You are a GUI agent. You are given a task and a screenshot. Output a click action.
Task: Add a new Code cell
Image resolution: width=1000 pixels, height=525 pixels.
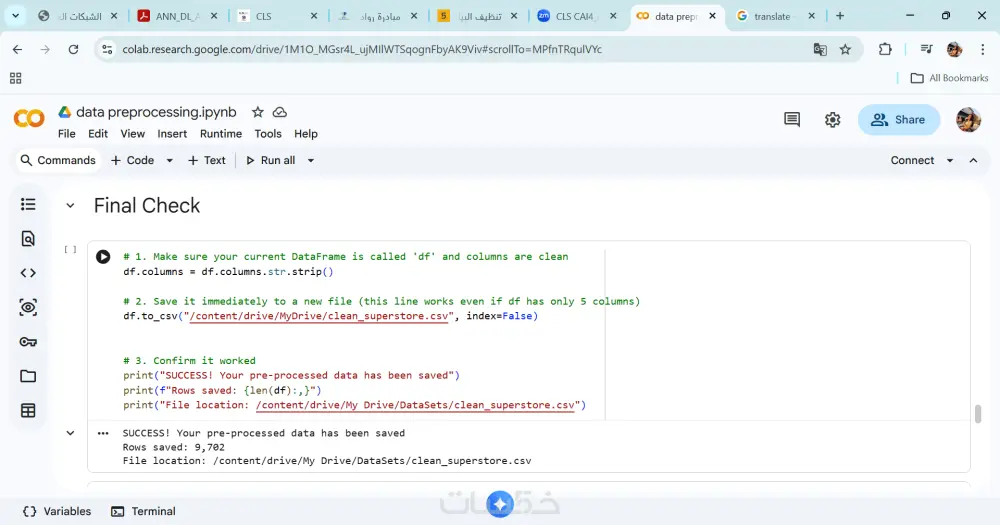133,161
